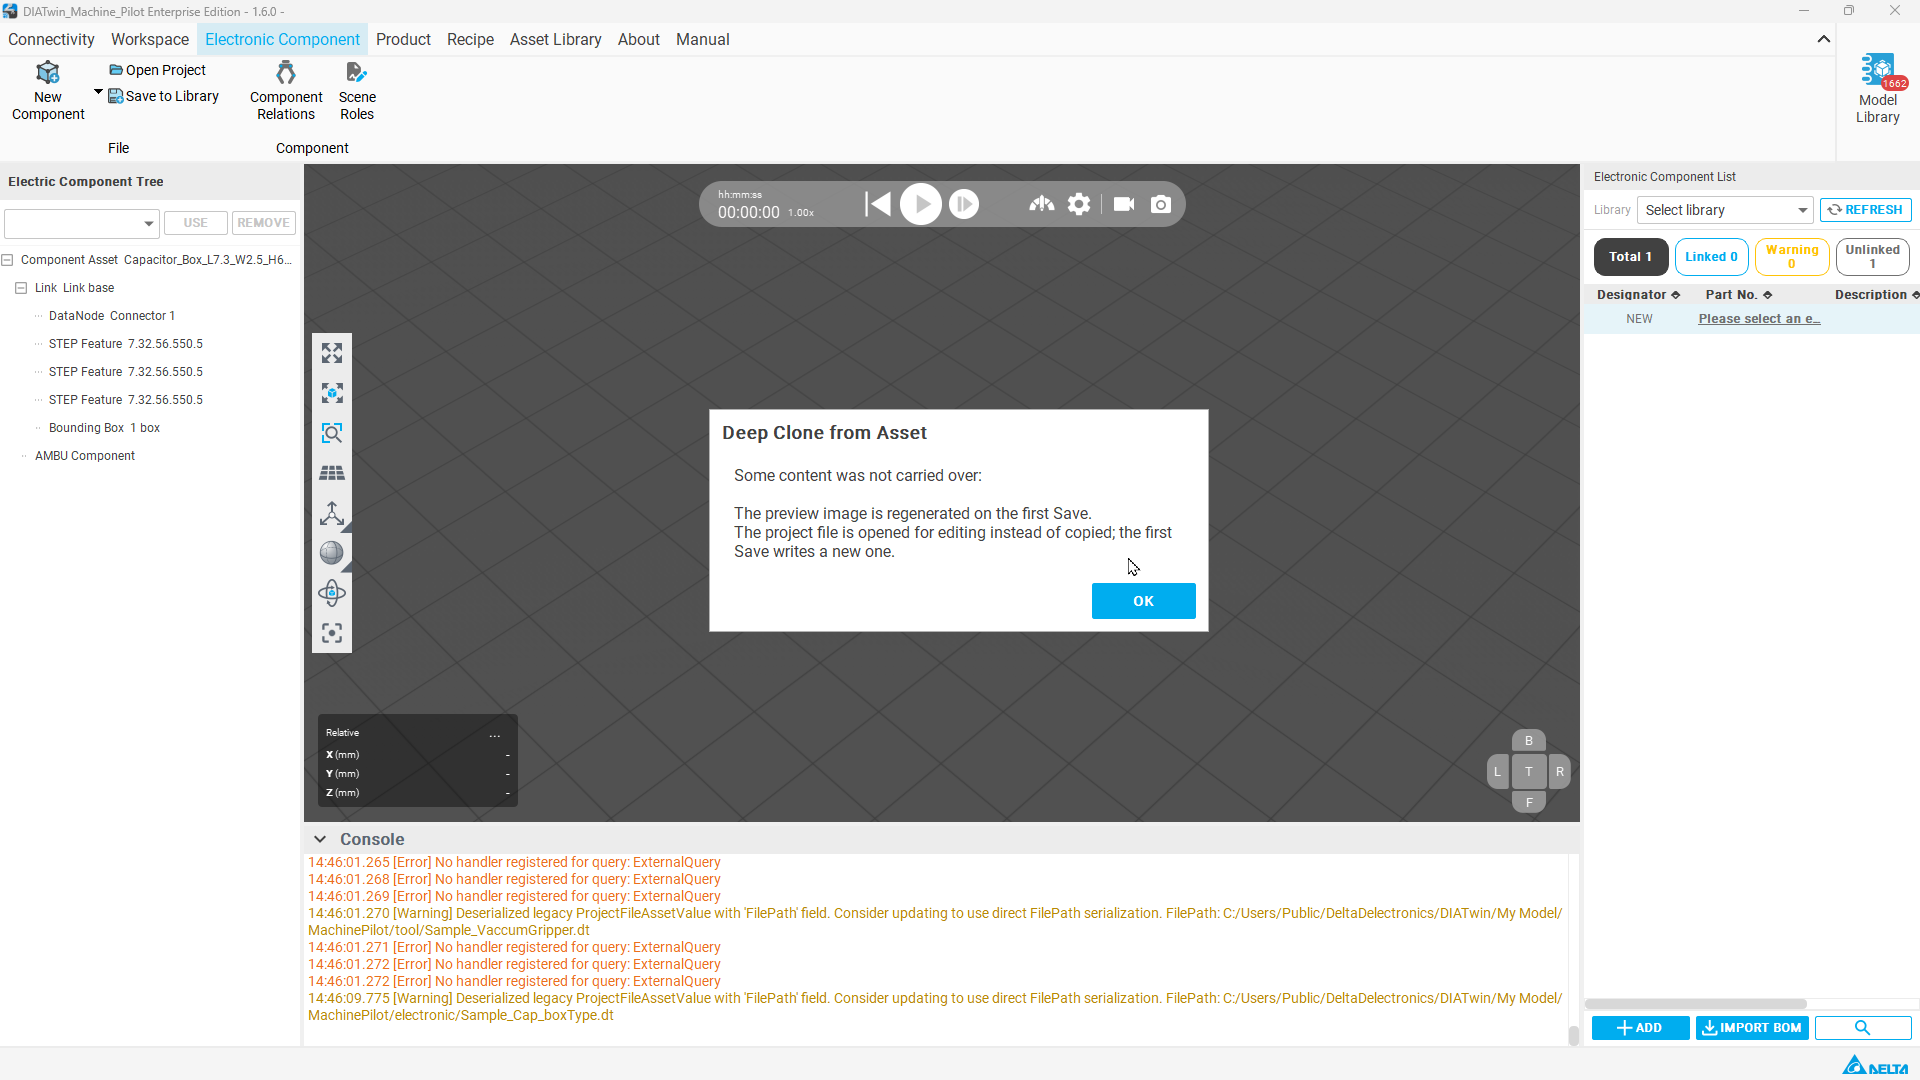The width and height of the screenshot is (1920, 1080).
Task: Open the Connectivity tab
Action: click(51, 39)
